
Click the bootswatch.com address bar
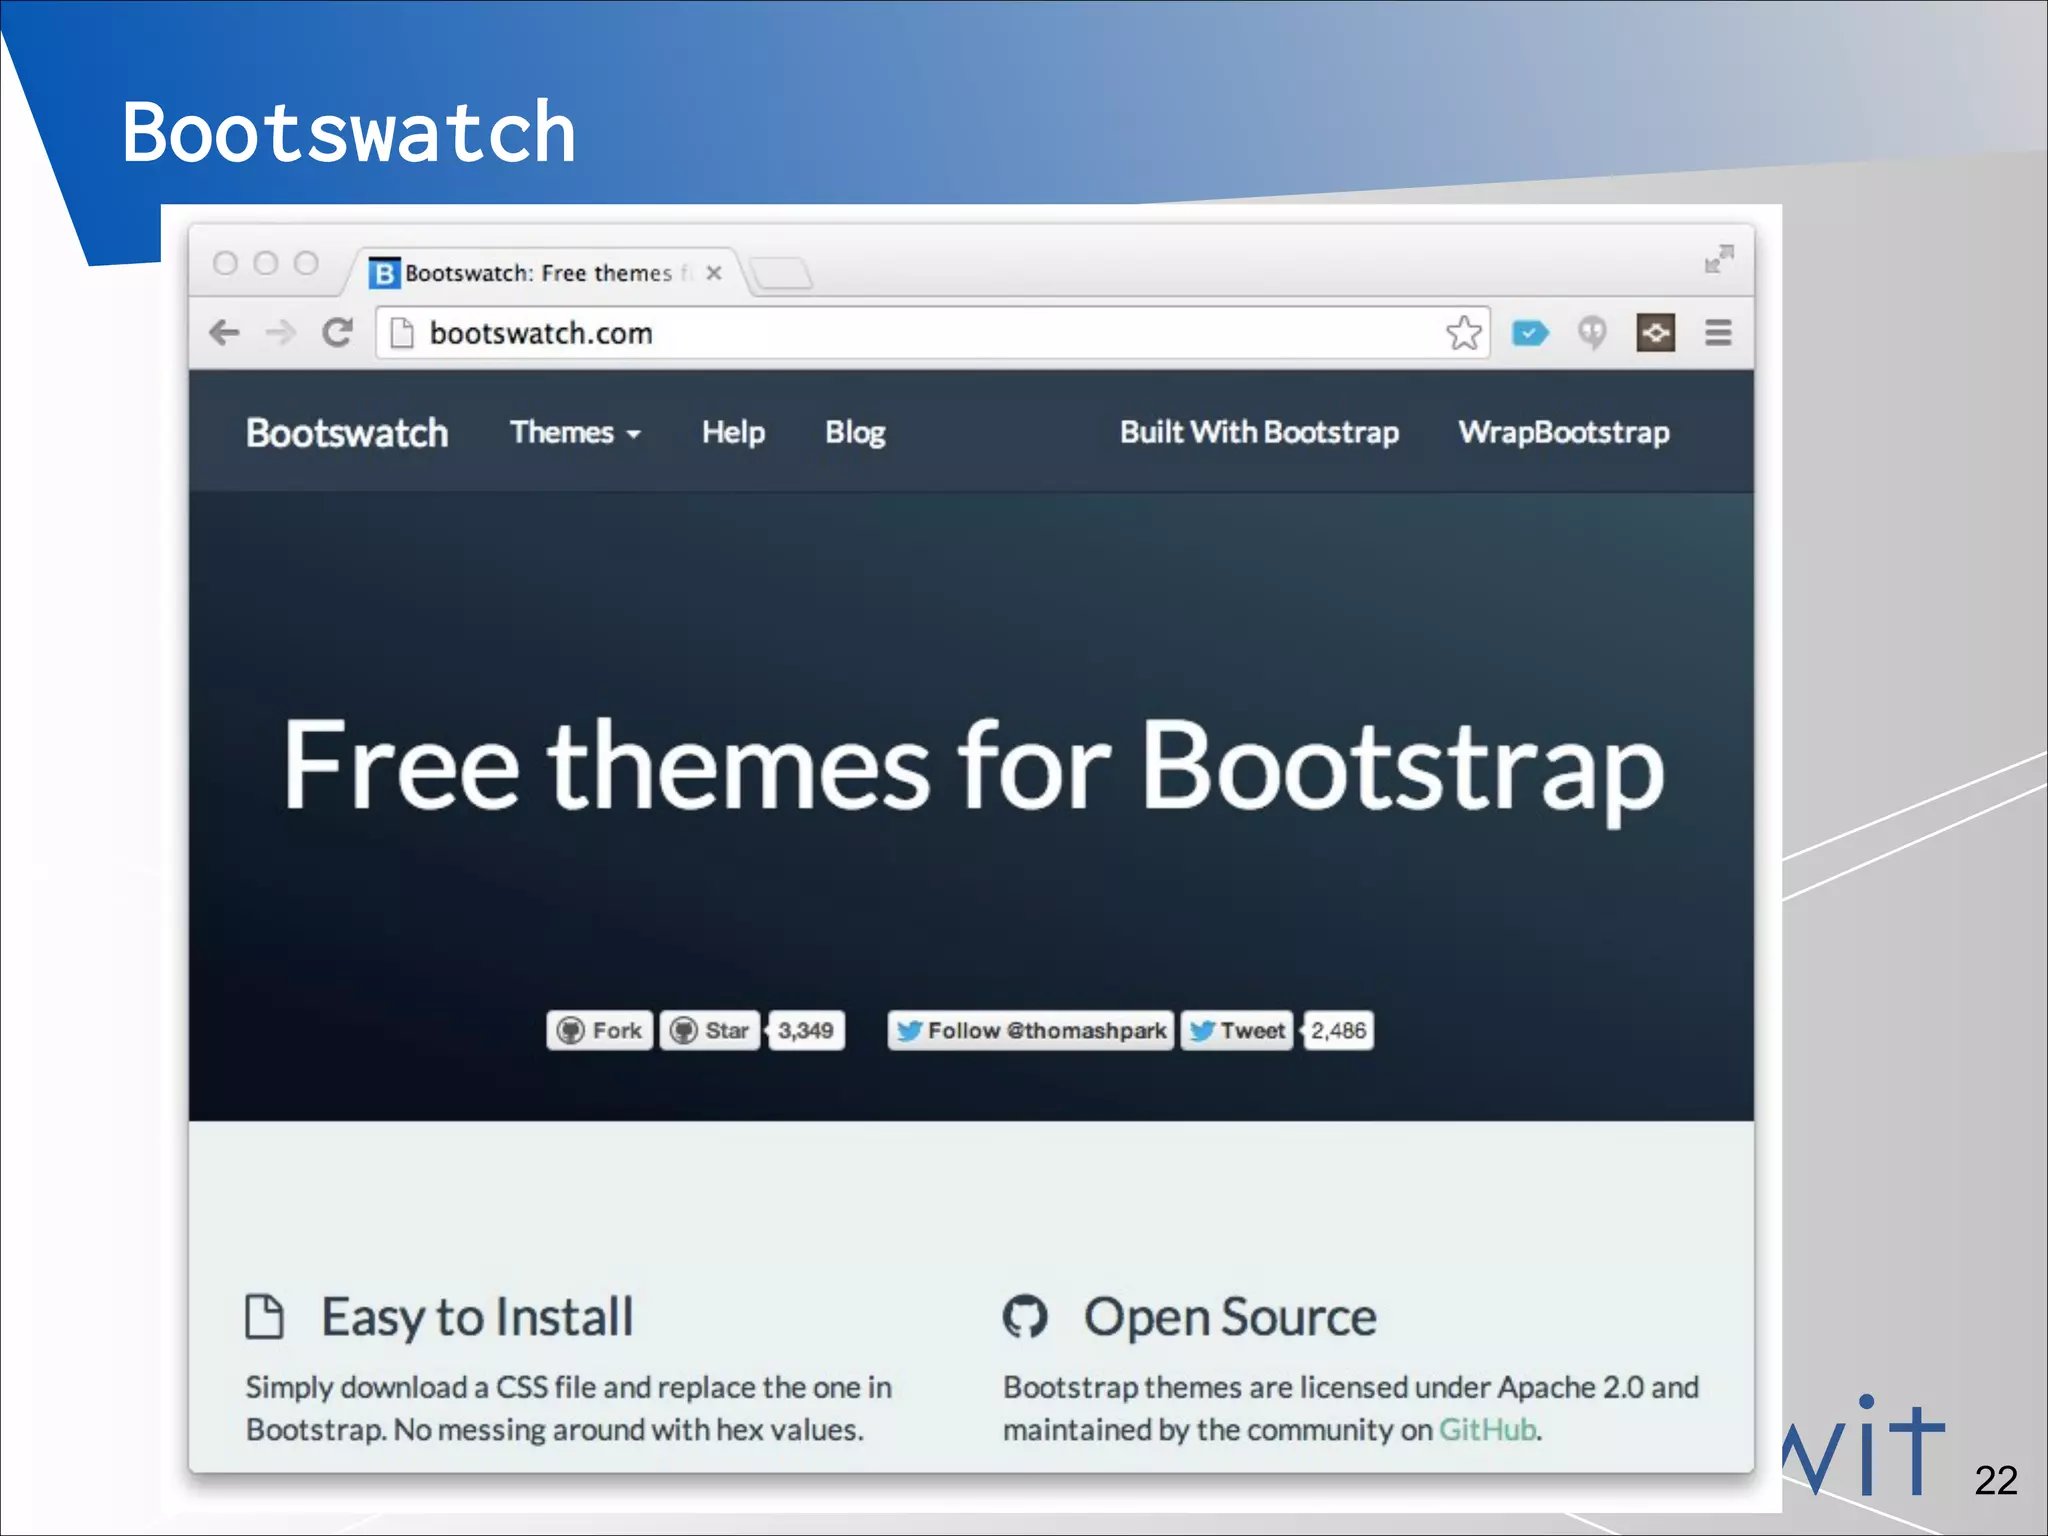933,333
